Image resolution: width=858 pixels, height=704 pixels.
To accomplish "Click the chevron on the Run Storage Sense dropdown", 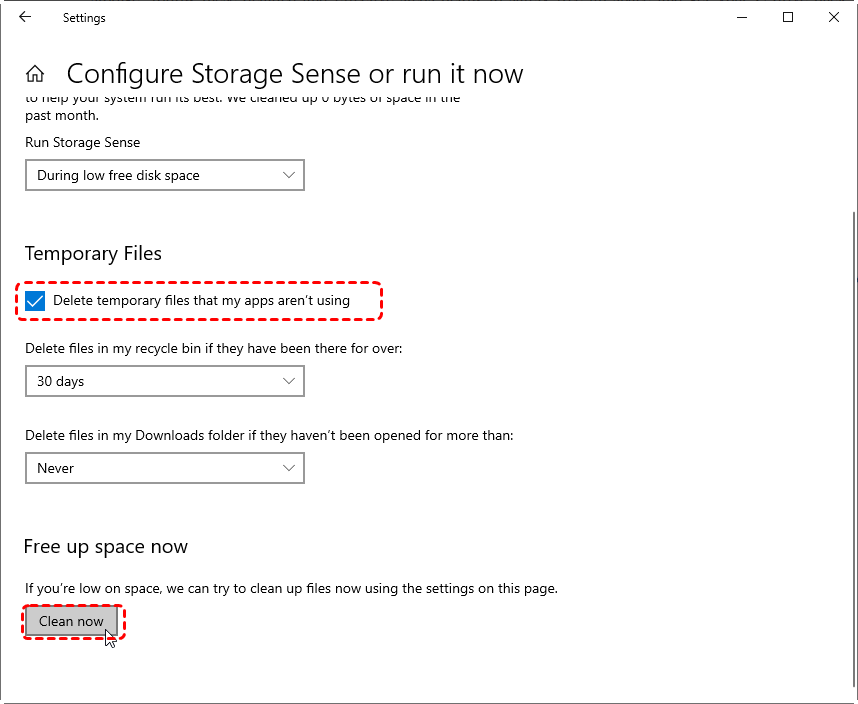I will 289,175.
